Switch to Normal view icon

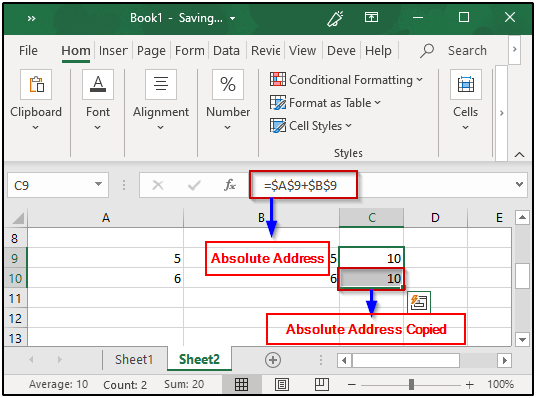[241, 385]
